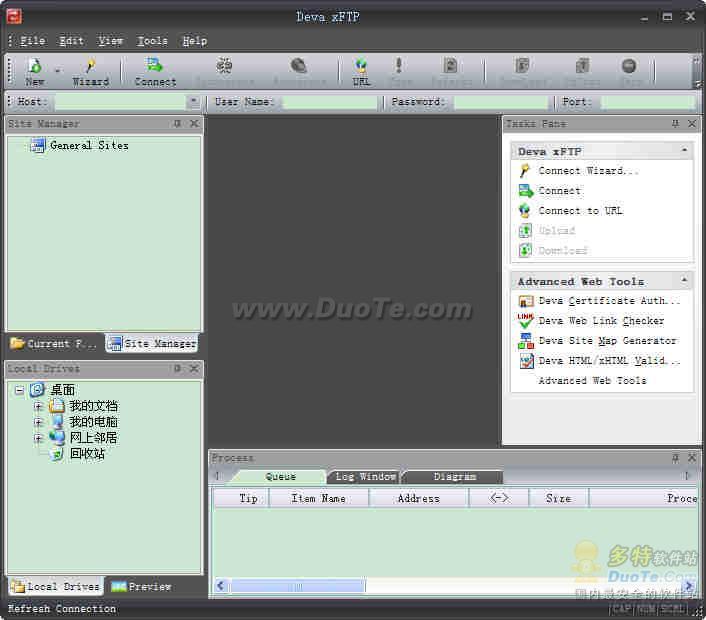Image resolution: width=706 pixels, height=620 pixels.
Task: Click the Size column header
Action: [558, 498]
